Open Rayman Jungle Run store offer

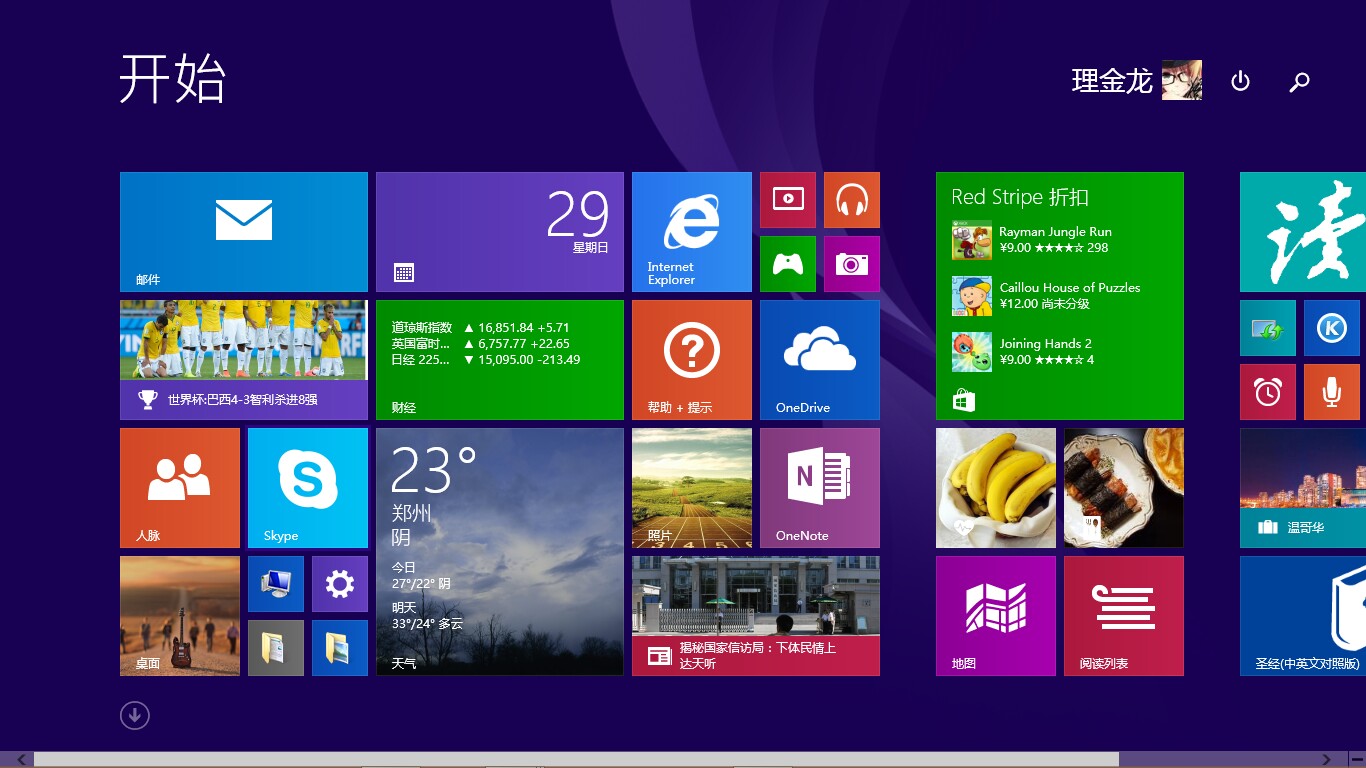tap(1031, 240)
